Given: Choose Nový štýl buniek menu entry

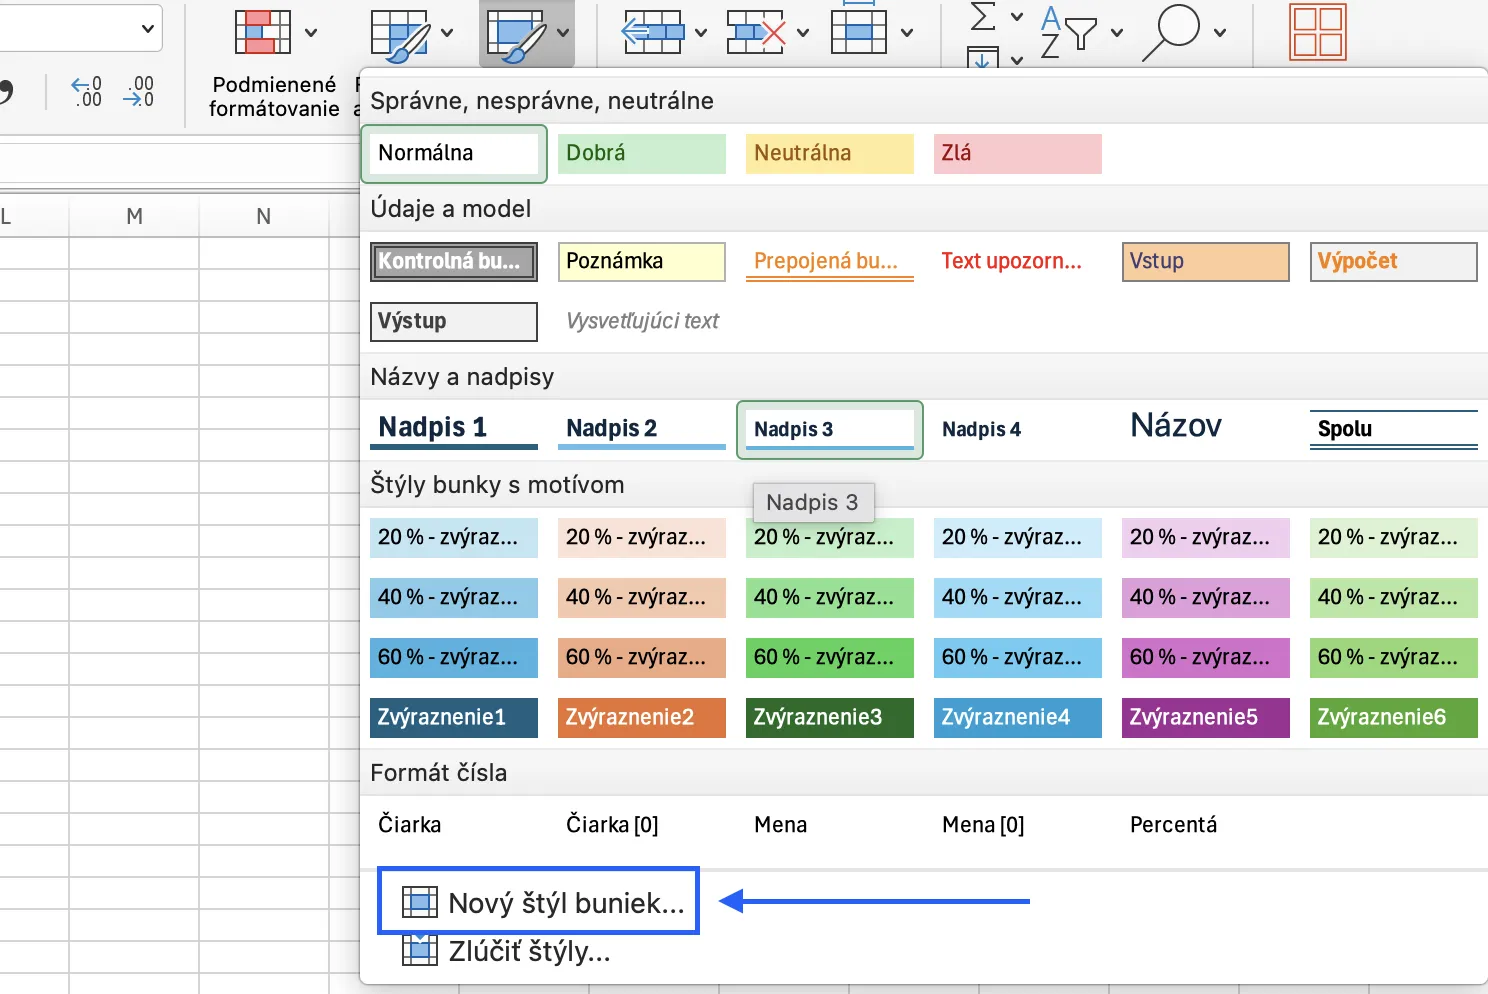Looking at the screenshot, I should 539,902.
